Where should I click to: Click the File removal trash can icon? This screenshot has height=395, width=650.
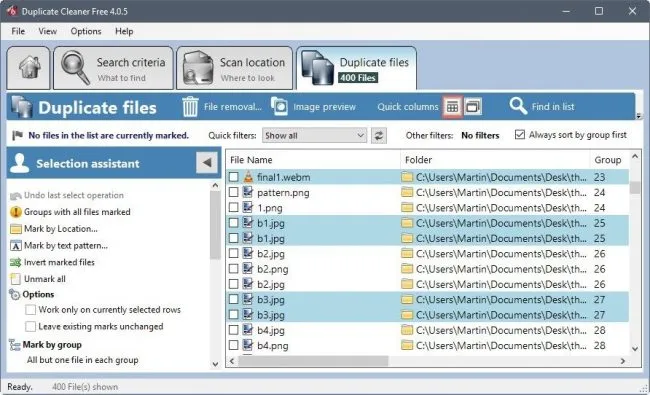(190, 107)
